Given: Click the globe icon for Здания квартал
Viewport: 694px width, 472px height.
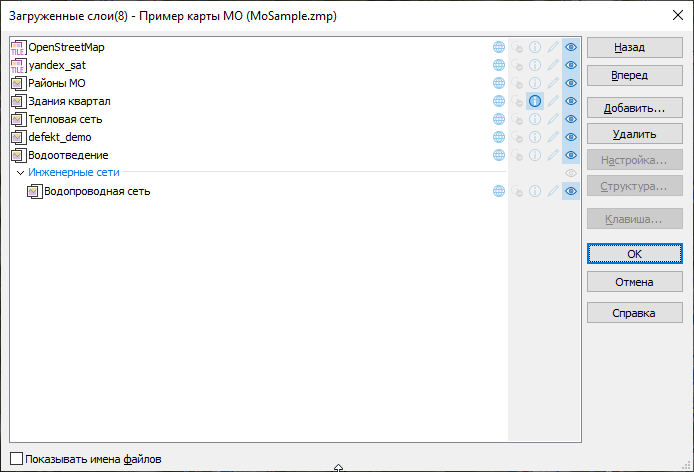Looking at the screenshot, I should coord(499,101).
